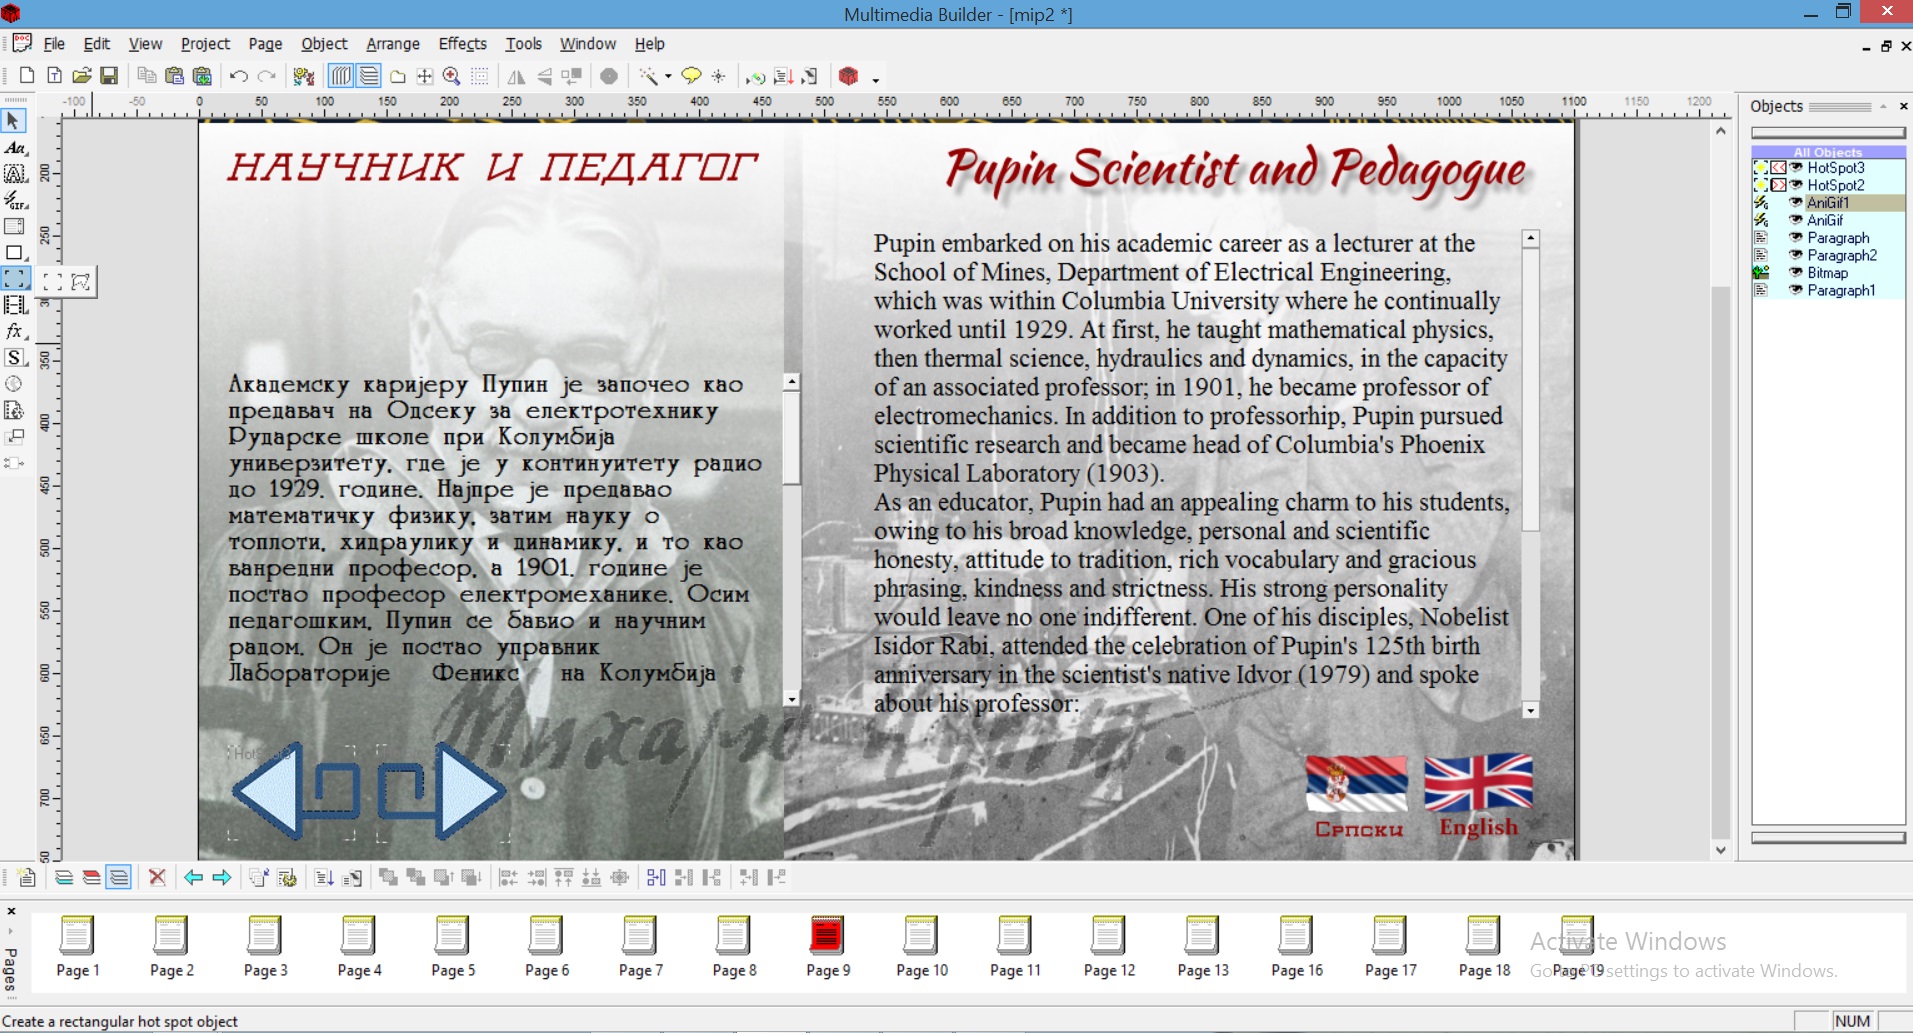Open the Arrange menu
The height and width of the screenshot is (1033, 1913).
coord(392,44)
